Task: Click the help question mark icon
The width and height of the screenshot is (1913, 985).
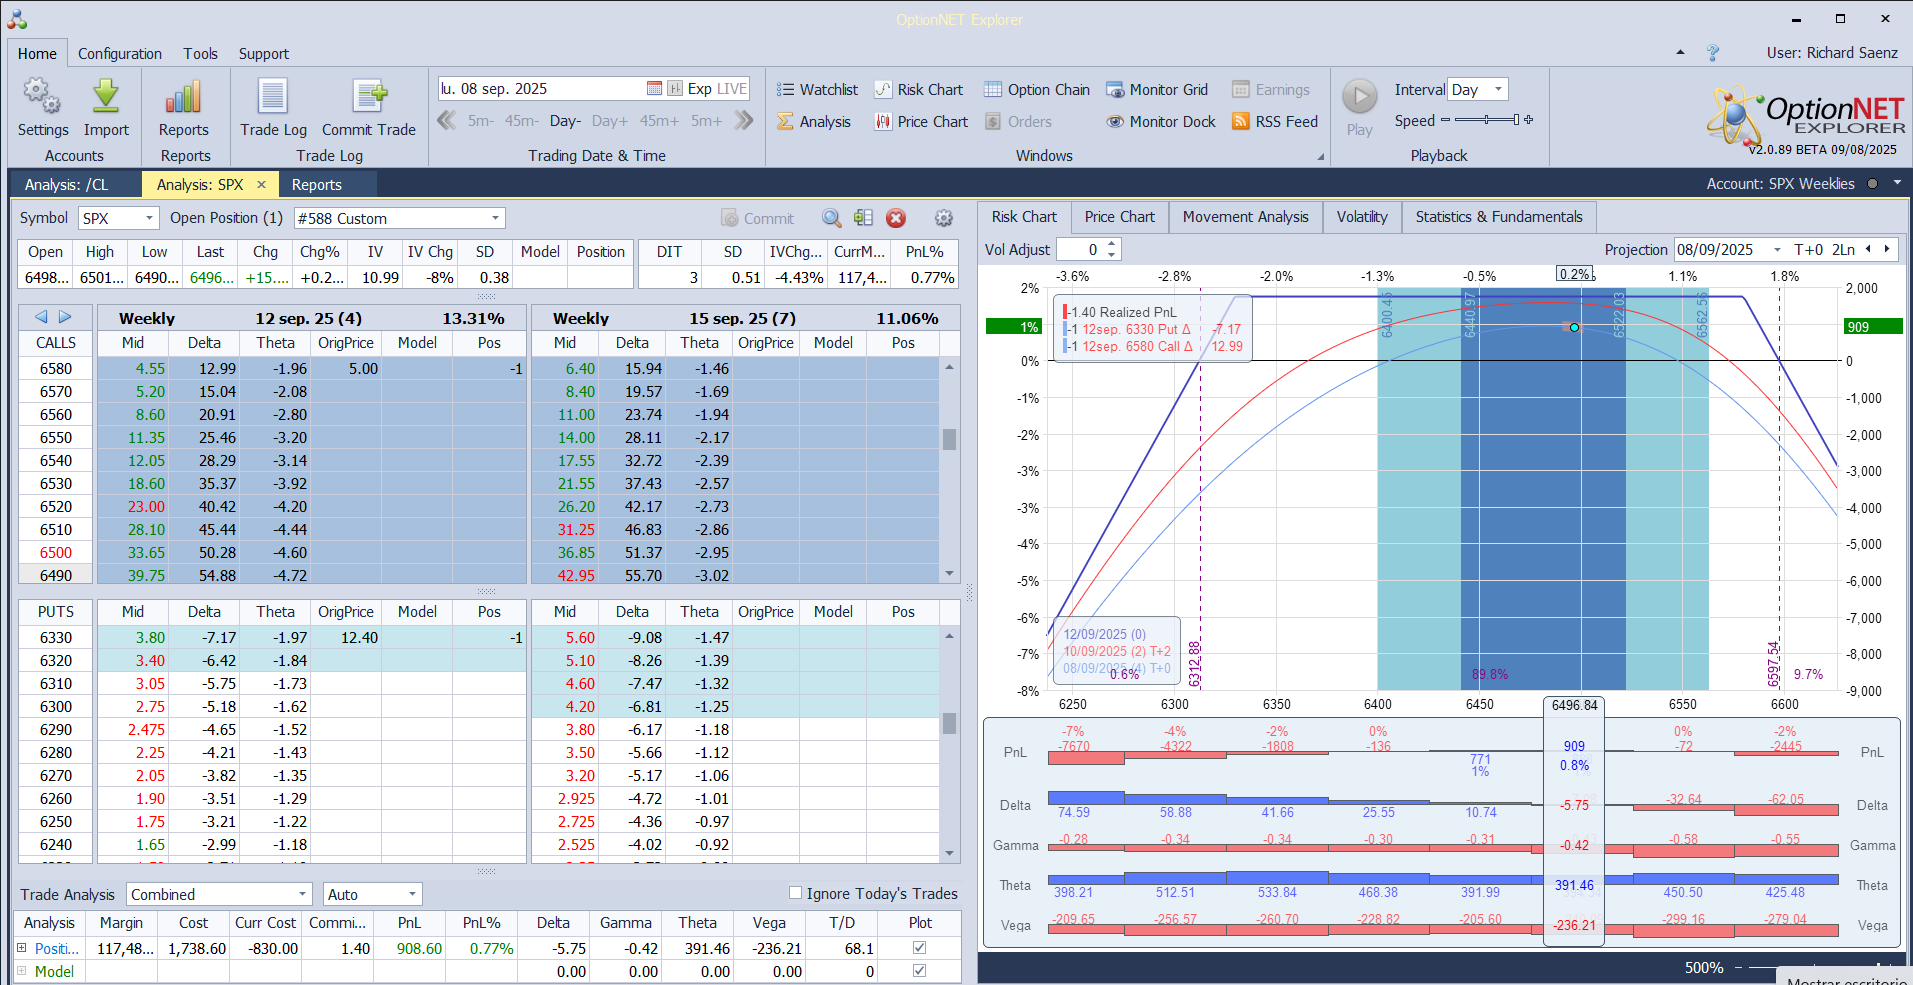Action: click(1713, 53)
